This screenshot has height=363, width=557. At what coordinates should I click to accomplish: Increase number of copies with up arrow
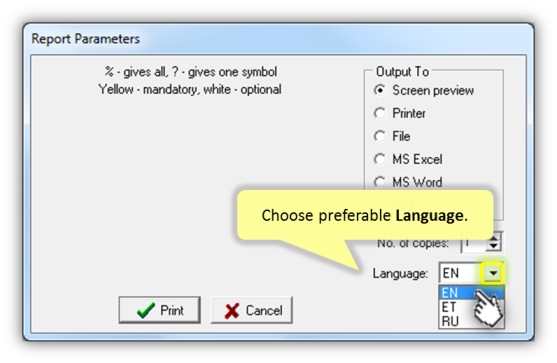tap(493, 238)
